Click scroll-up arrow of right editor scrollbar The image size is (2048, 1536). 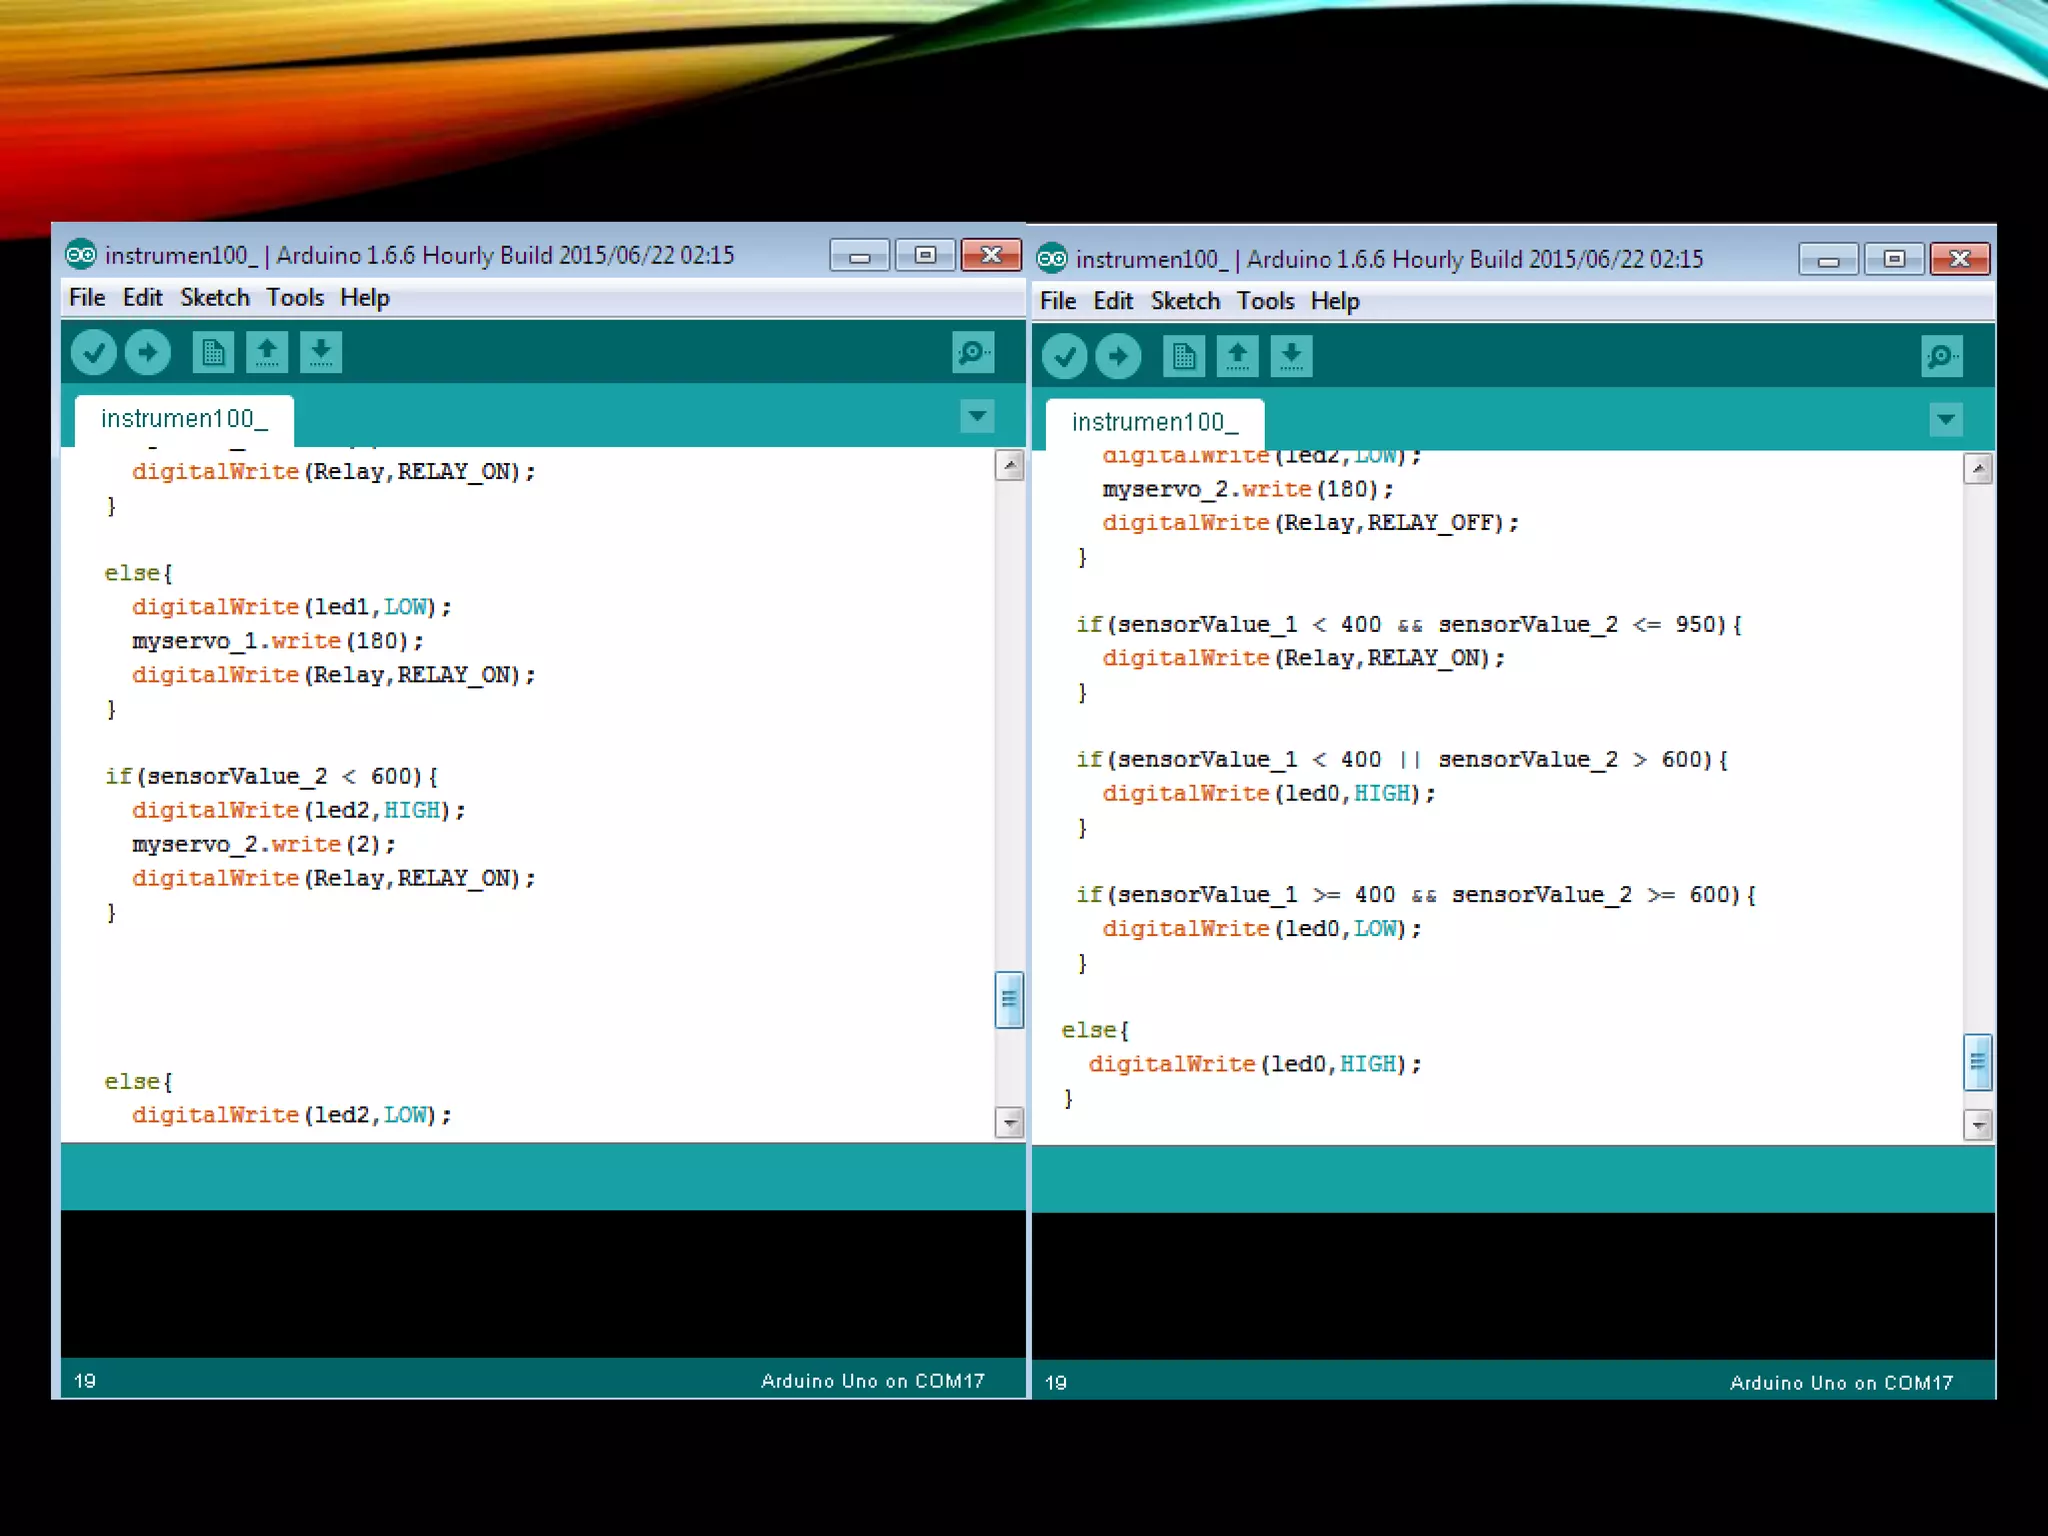coord(1978,469)
